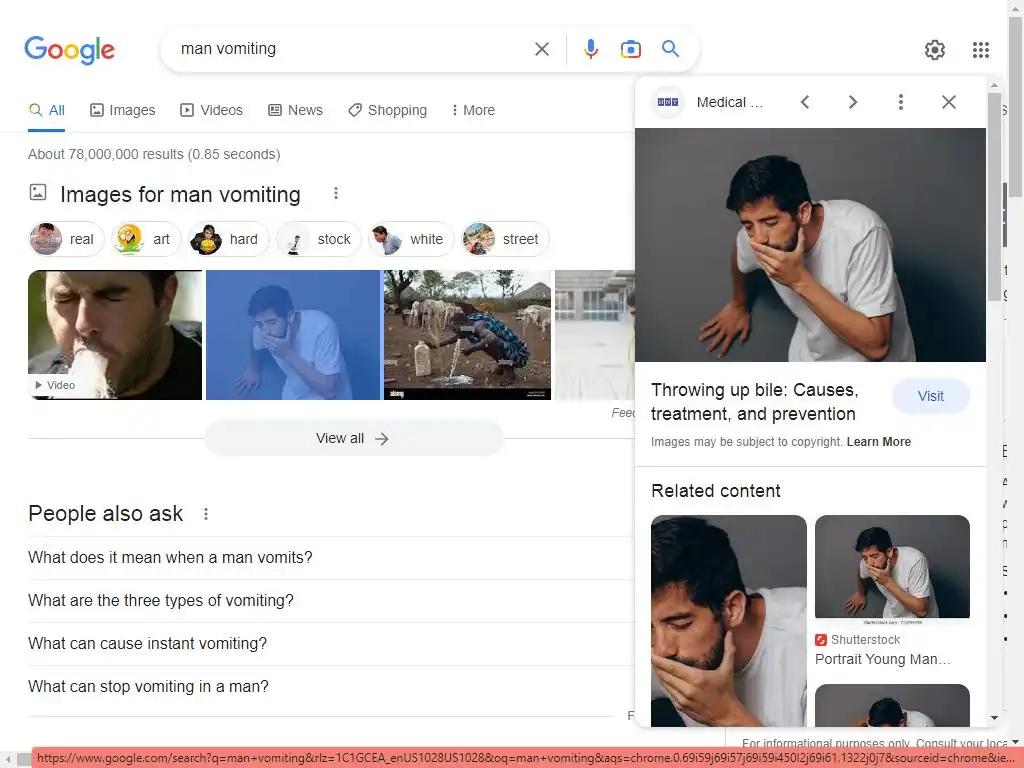The height and width of the screenshot is (768, 1024).
Task: Switch to the Videos tab
Action: (212, 110)
